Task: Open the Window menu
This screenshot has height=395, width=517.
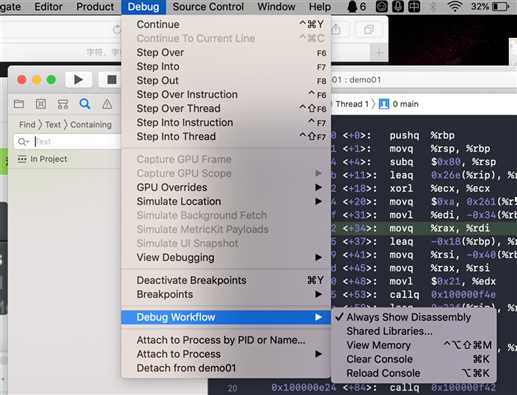Action: coord(276,7)
